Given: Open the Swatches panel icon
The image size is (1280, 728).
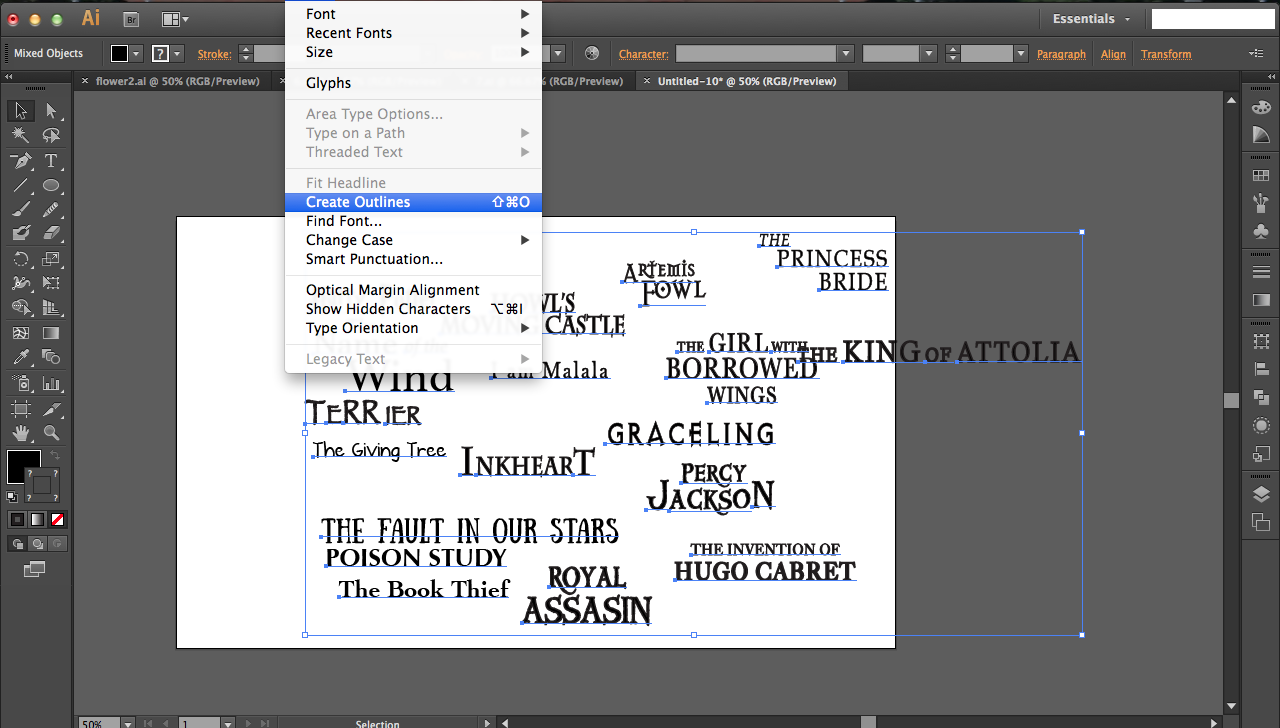Looking at the screenshot, I should pyautogui.click(x=1261, y=177).
